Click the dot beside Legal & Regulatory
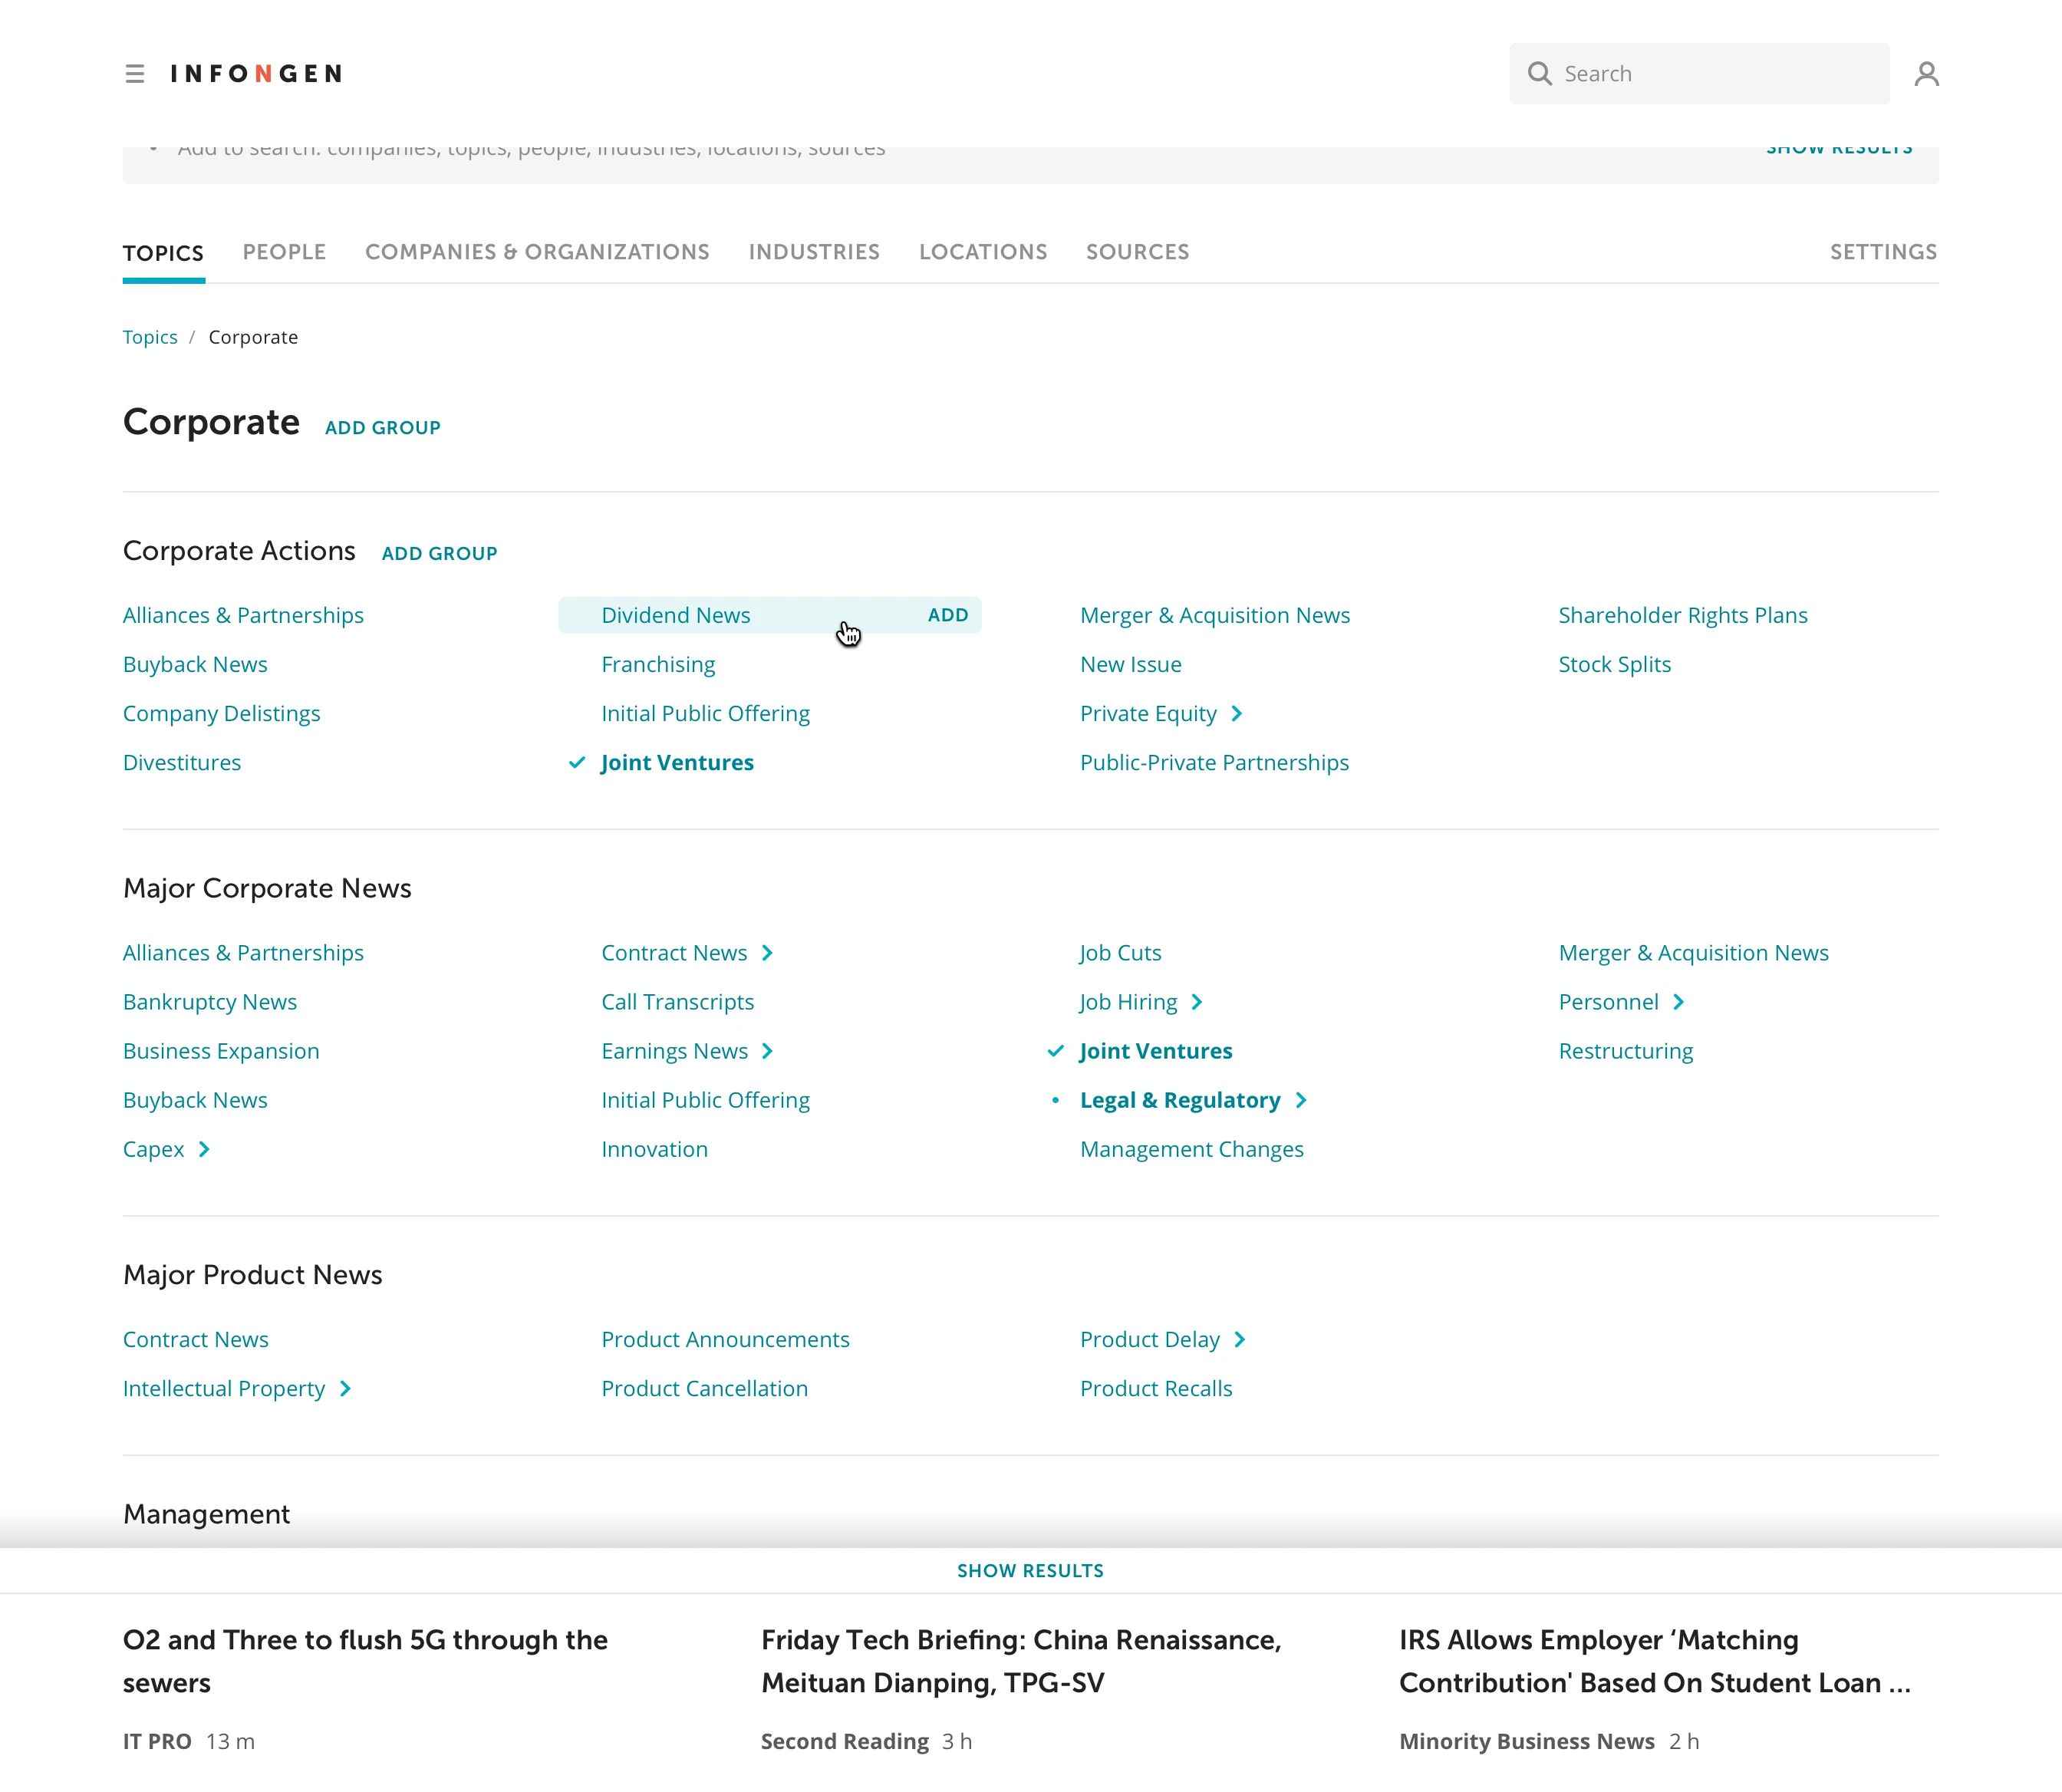Viewport: 2062px width, 1792px height. (1055, 1100)
